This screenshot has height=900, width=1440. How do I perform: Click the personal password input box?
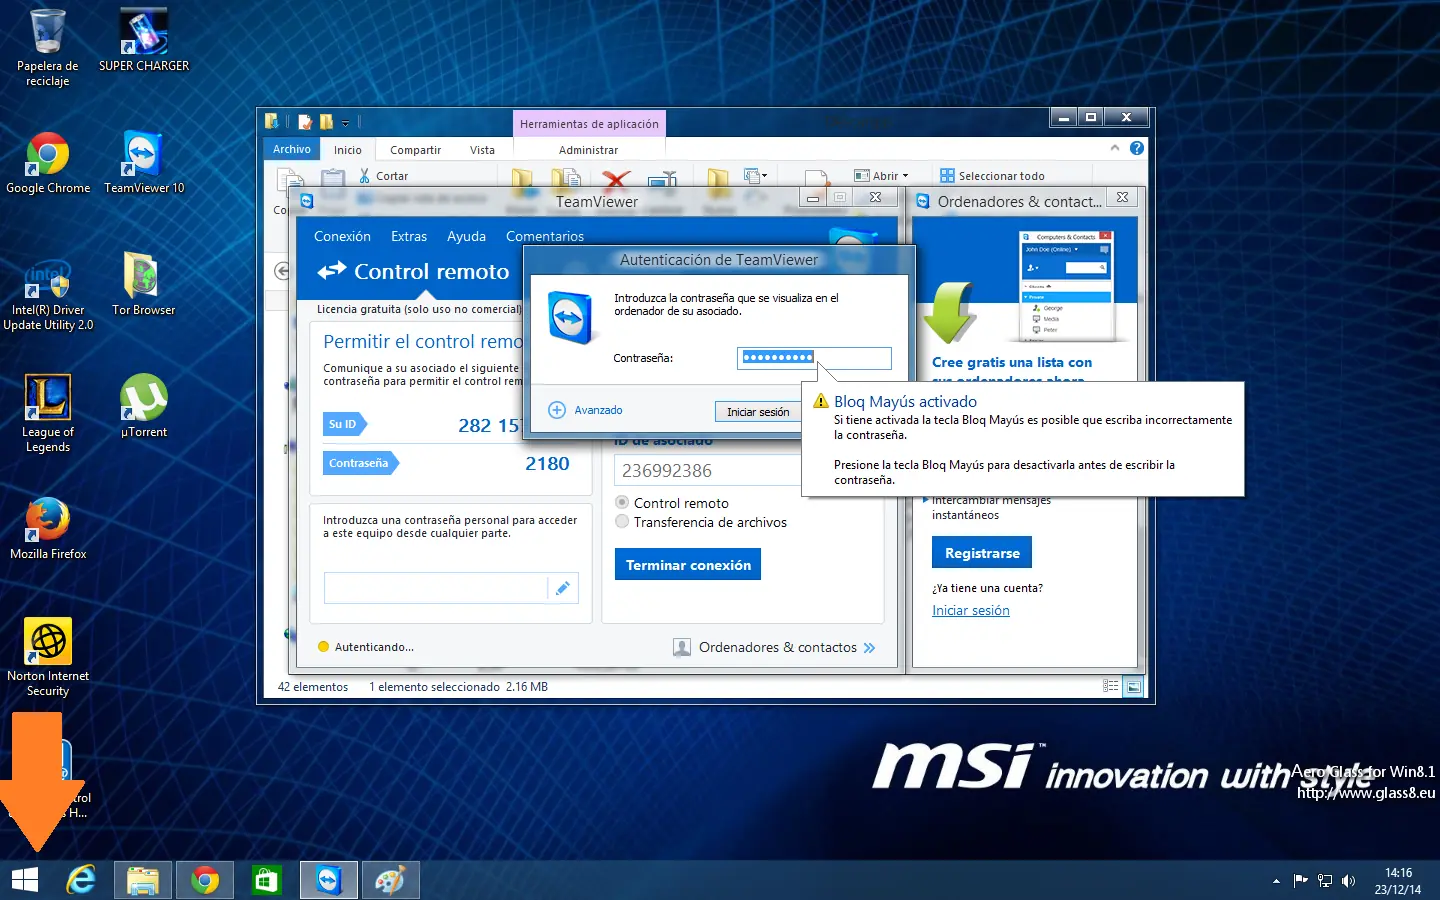436,588
